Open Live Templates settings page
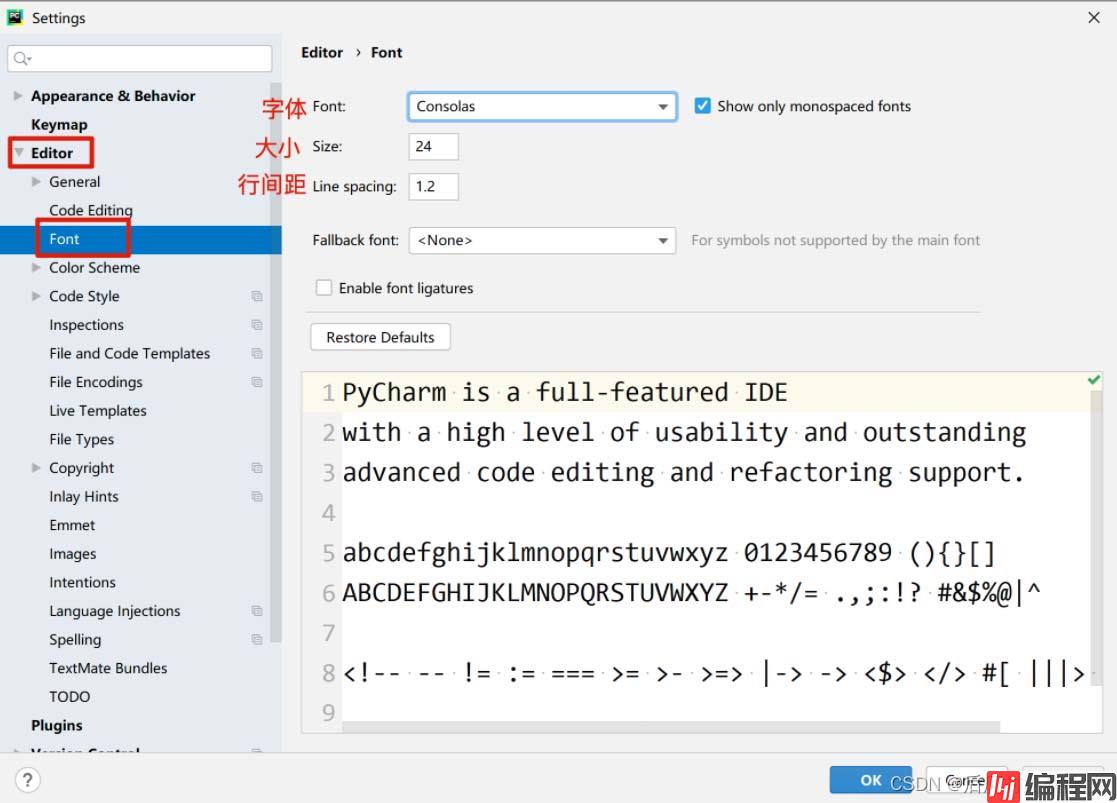 (x=98, y=411)
